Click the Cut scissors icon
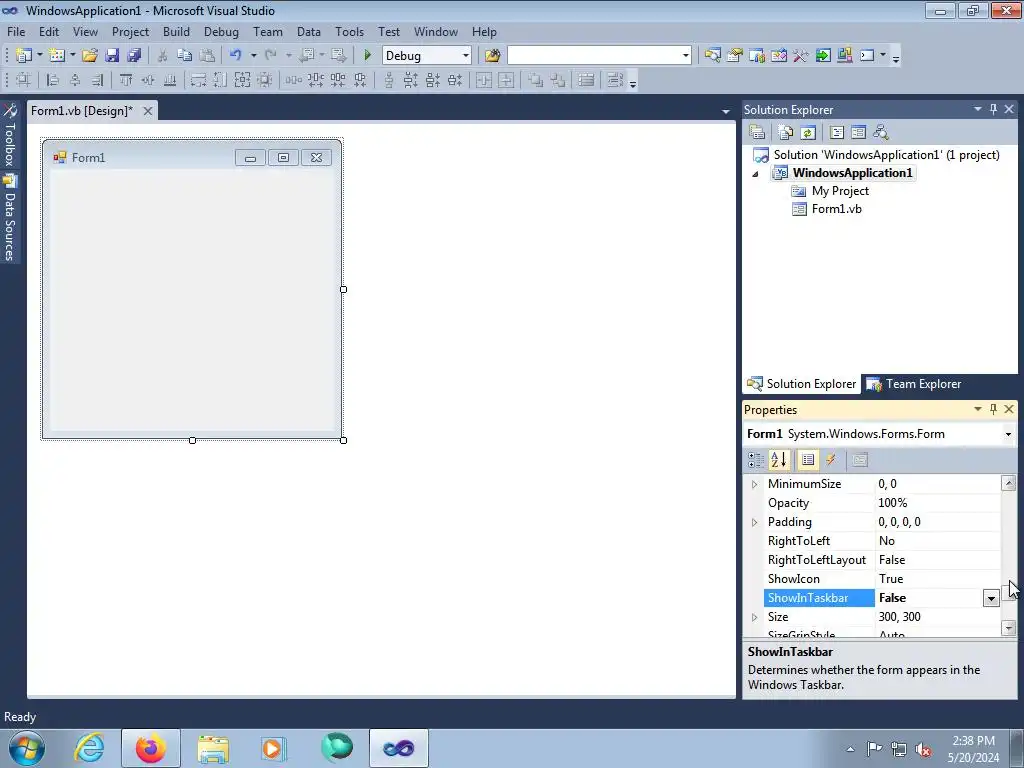 [x=163, y=56]
